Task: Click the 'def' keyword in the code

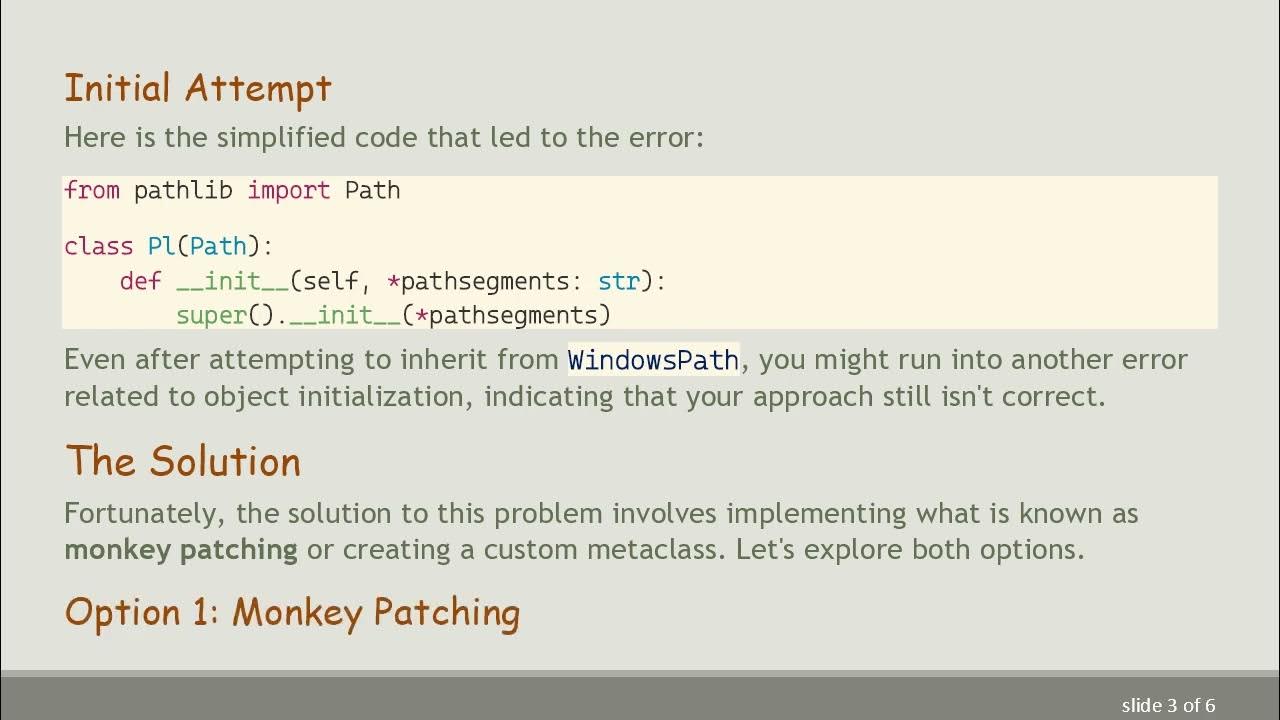Action: coord(140,281)
